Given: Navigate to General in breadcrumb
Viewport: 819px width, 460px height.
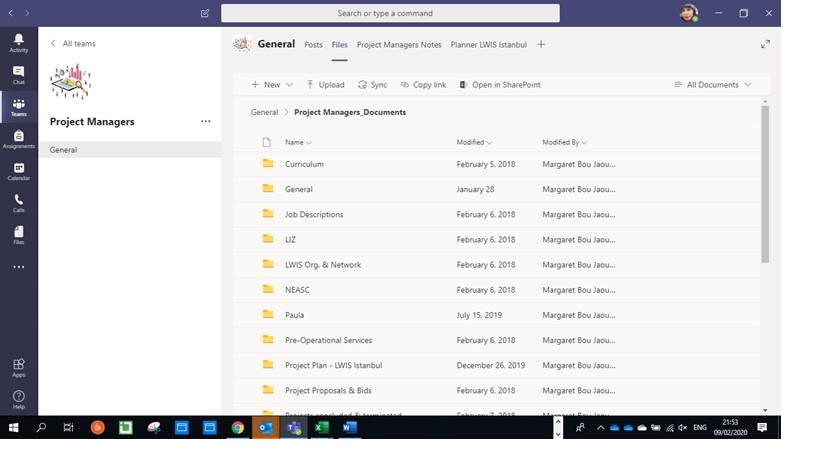Looking at the screenshot, I should tap(264, 112).
